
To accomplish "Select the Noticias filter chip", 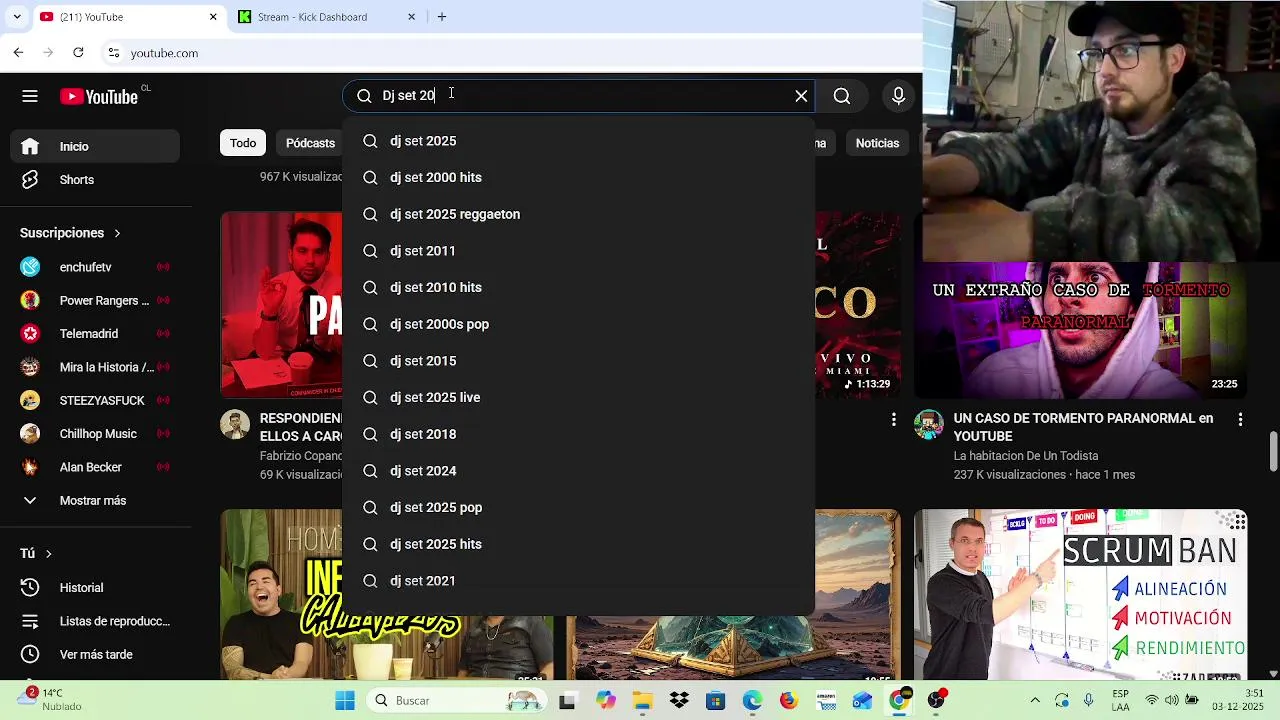I will point(877,143).
